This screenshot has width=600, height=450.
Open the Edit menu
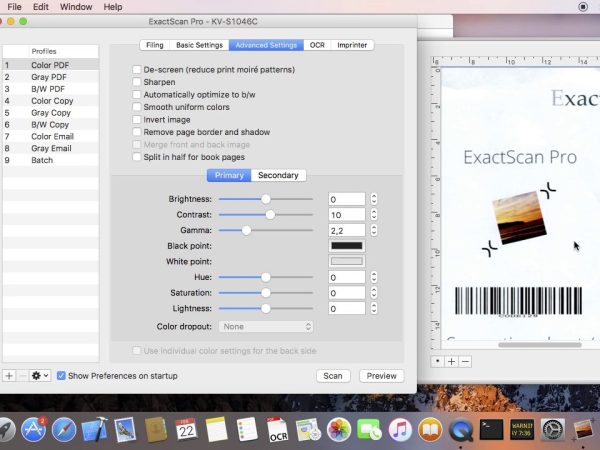(41, 7)
